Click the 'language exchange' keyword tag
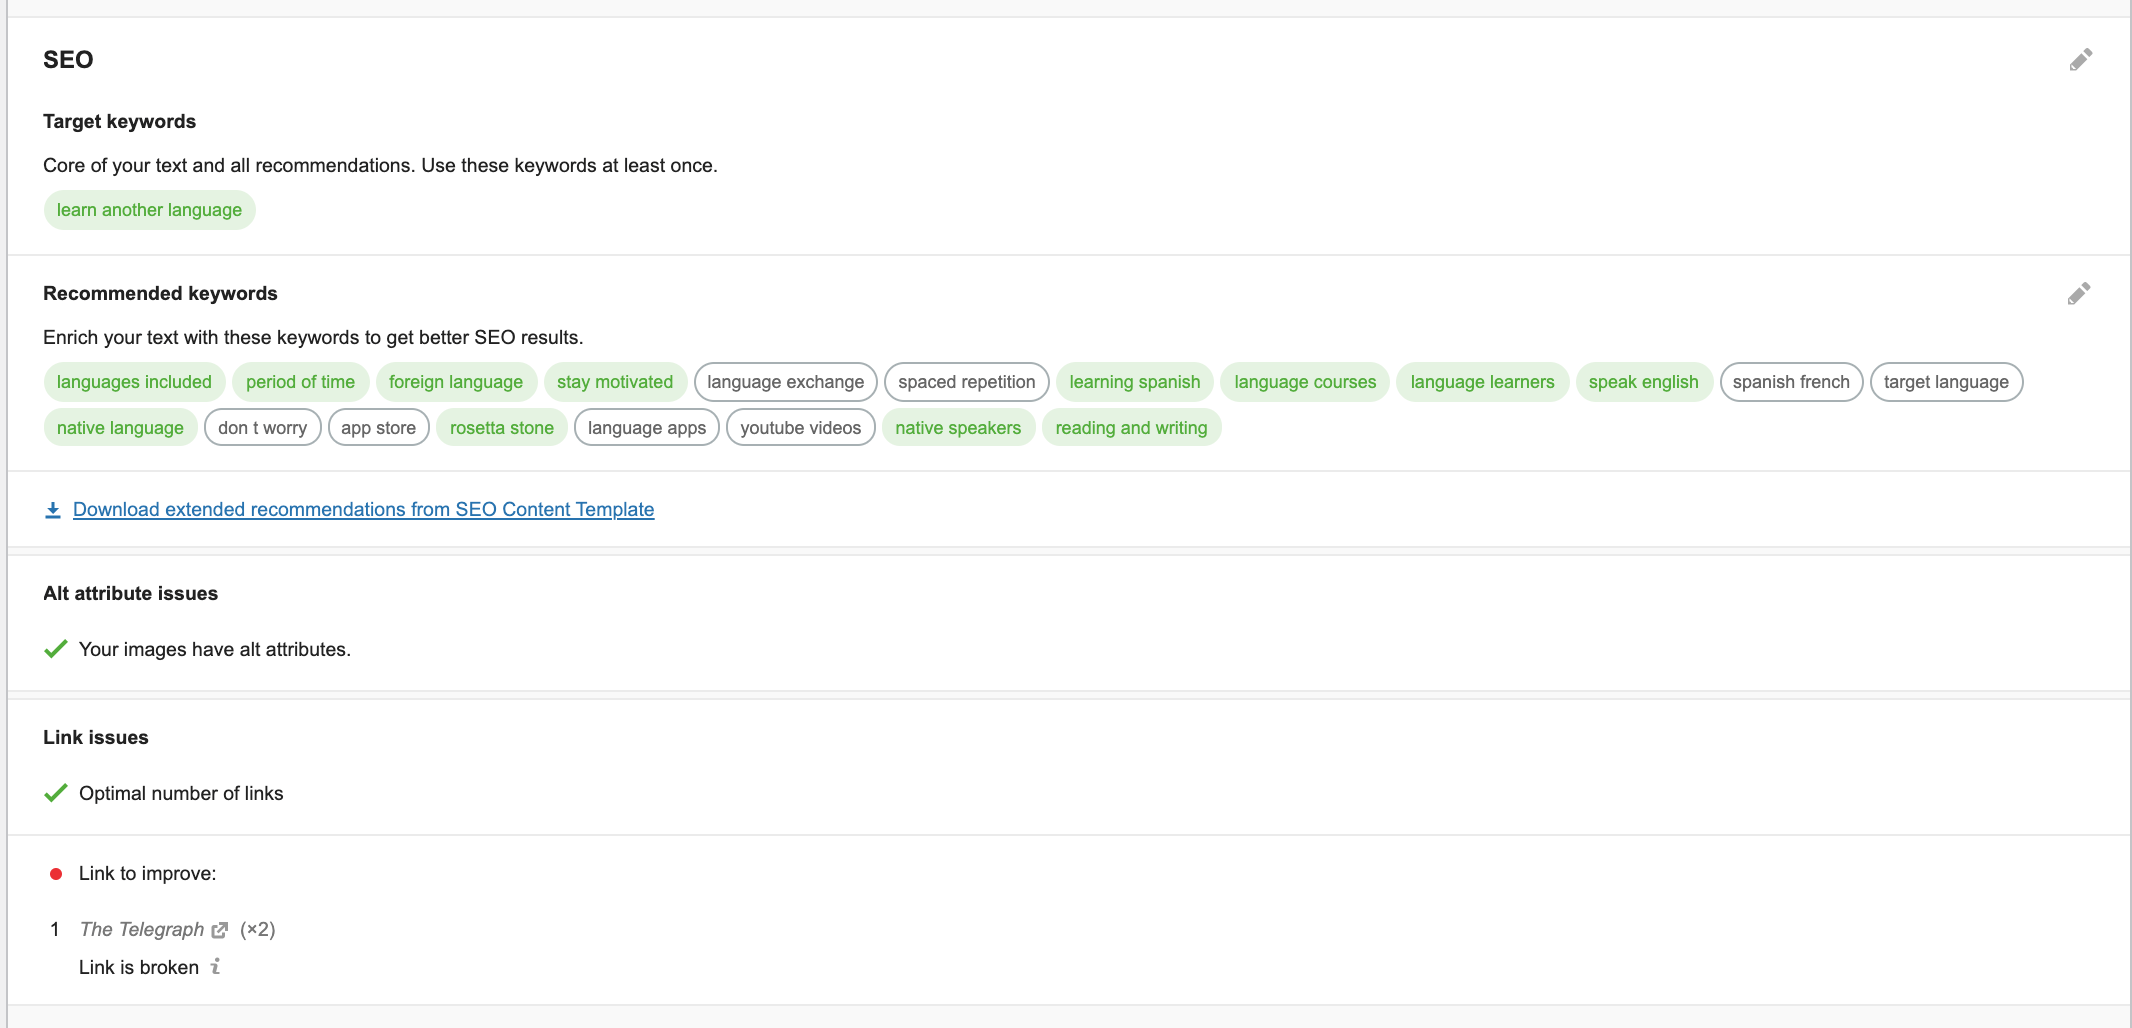Image resolution: width=2132 pixels, height=1028 pixels. [785, 382]
